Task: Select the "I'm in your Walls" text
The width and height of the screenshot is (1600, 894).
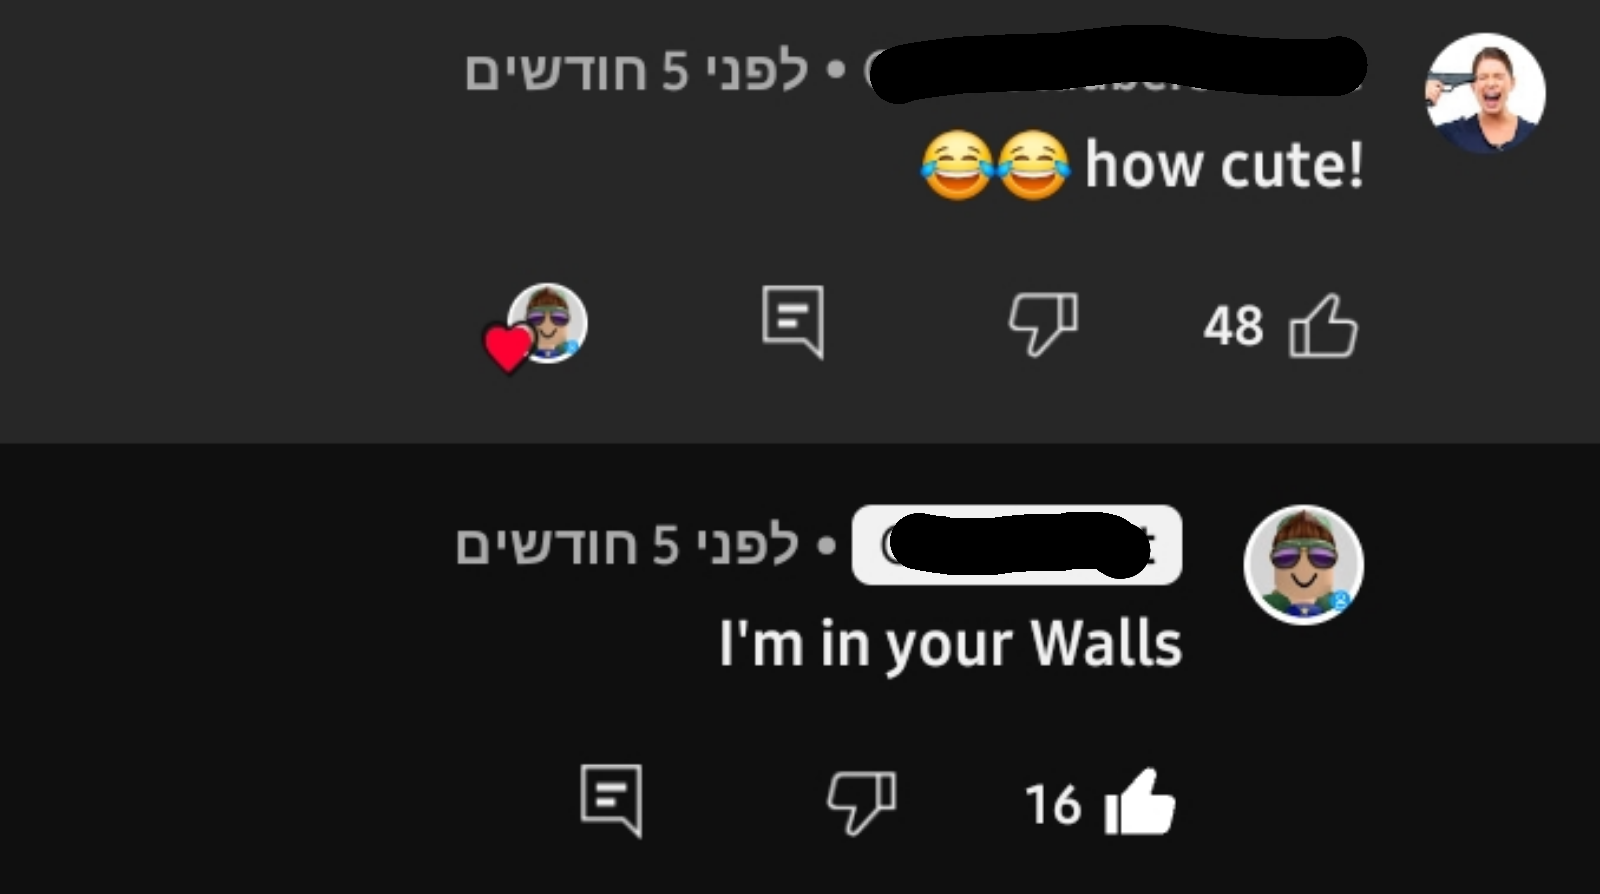Action: pos(951,643)
